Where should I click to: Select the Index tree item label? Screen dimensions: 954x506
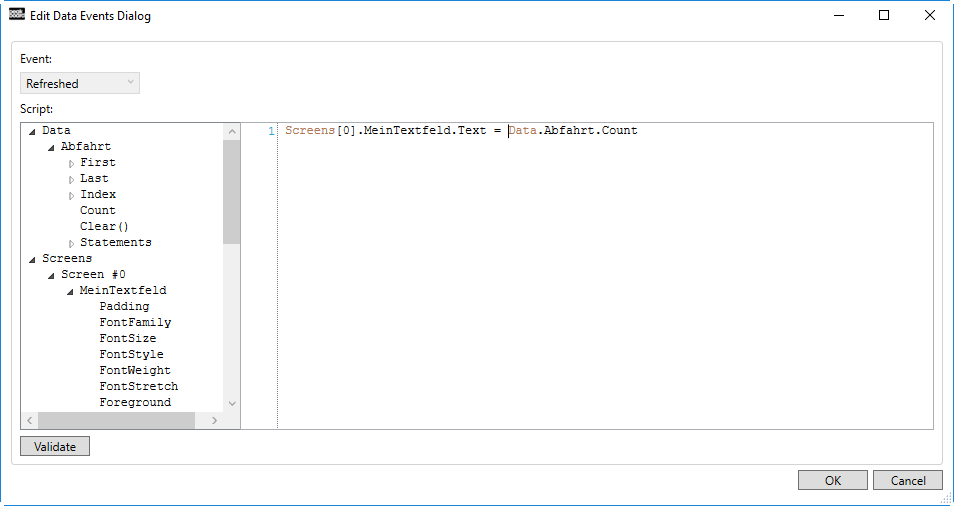98,195
